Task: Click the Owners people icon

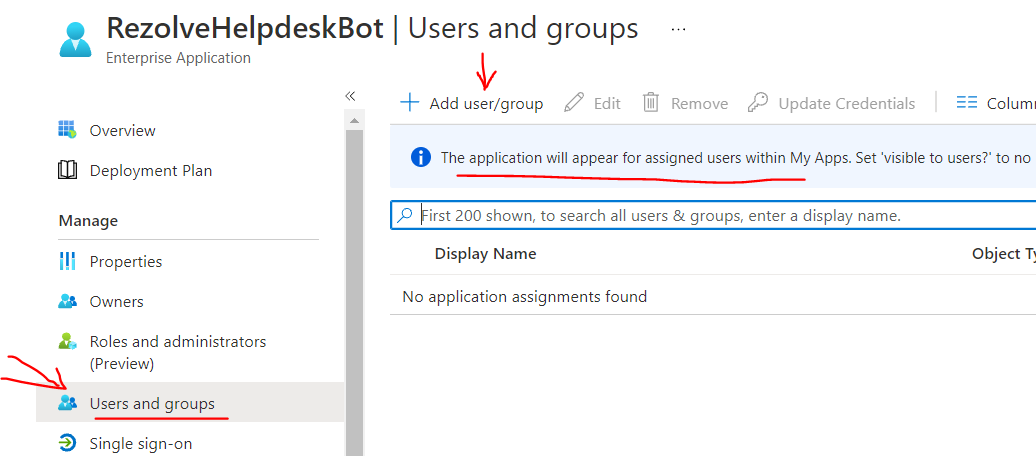Action: coord(67,301)
